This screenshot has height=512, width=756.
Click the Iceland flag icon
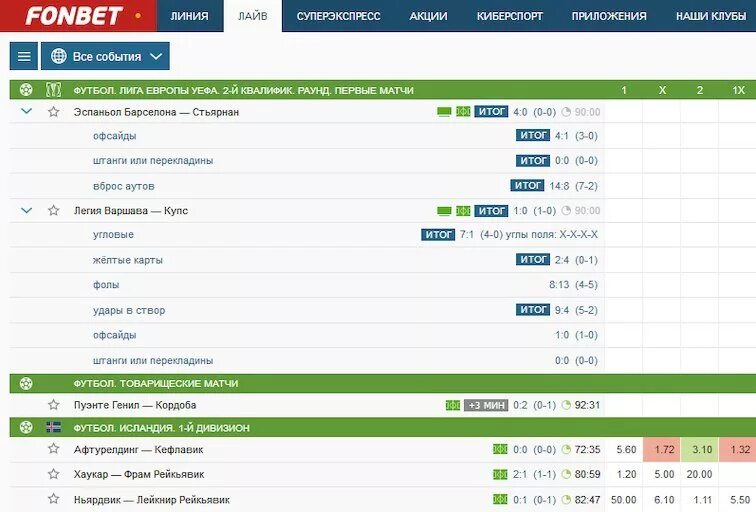tap(53, 427)
